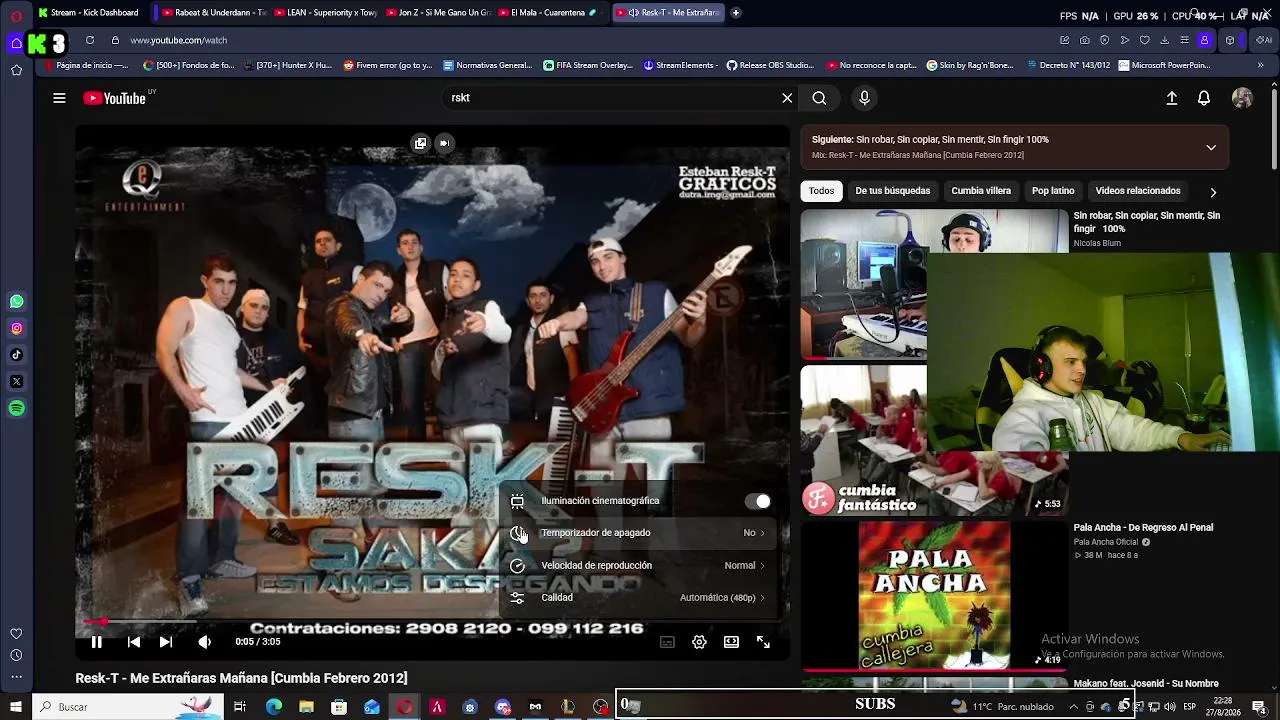Switch to the Jon Z - Si Me Gano tab
This screenshot has width=1280, height=720.
click(437, 13)
